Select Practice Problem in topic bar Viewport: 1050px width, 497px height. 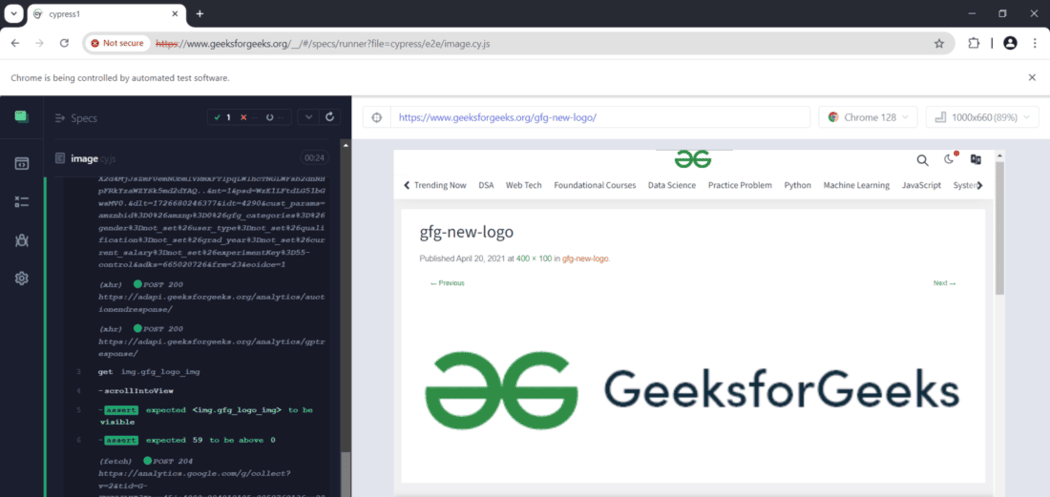click(740, 186)
